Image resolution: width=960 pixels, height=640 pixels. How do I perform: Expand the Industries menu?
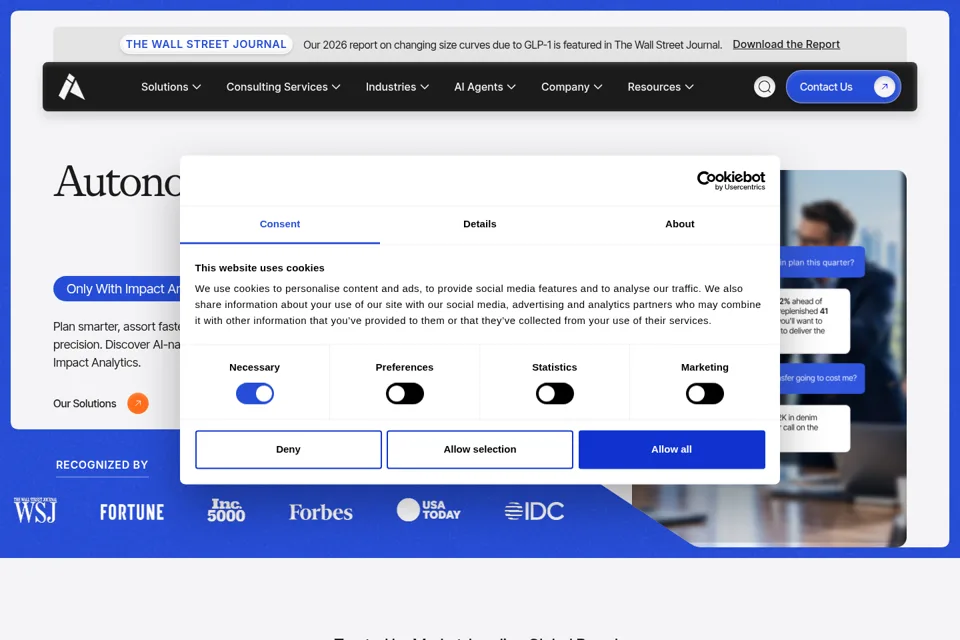(397, 87)
